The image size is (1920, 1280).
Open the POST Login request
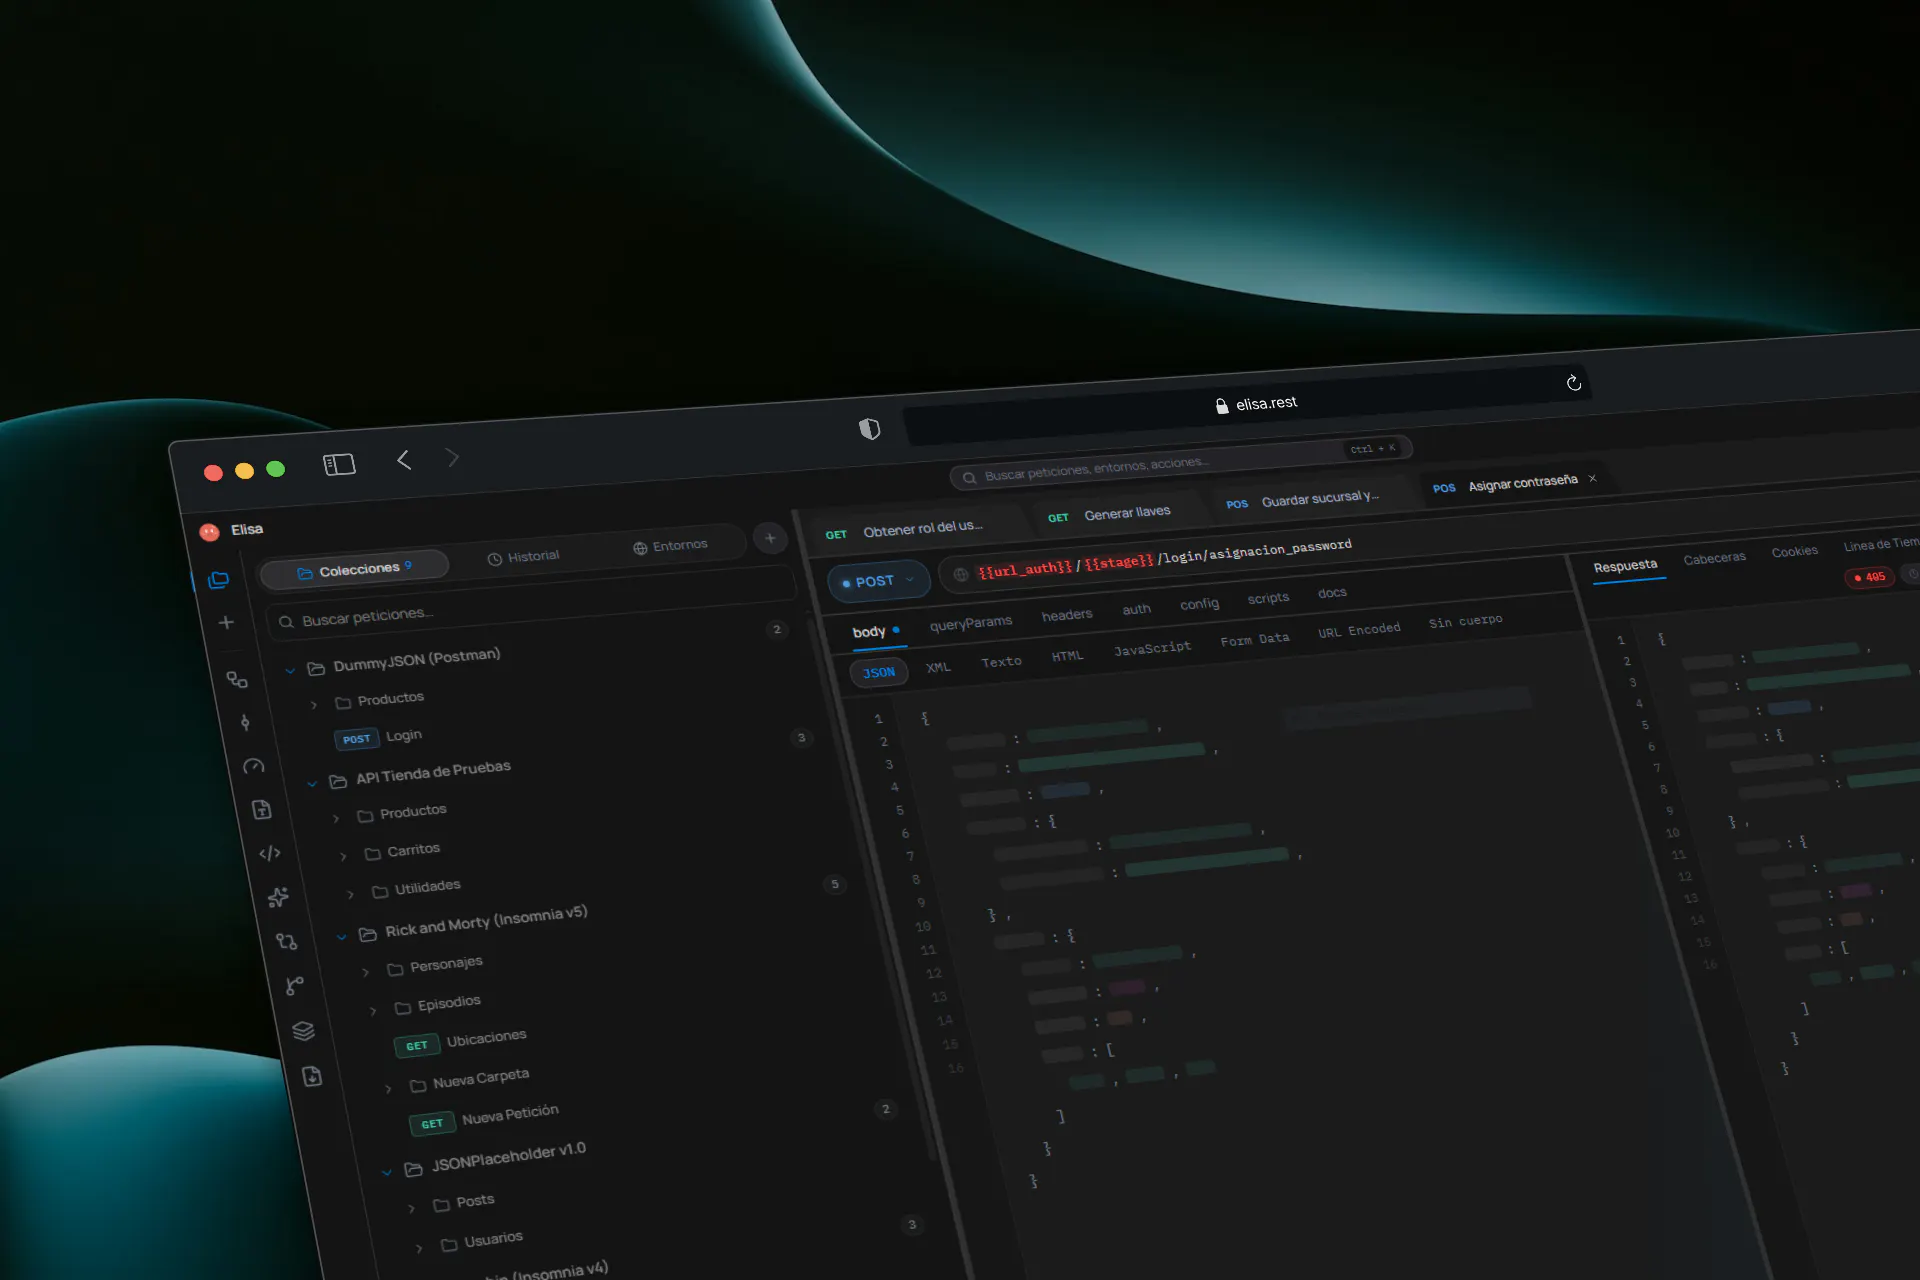[379, 737]
